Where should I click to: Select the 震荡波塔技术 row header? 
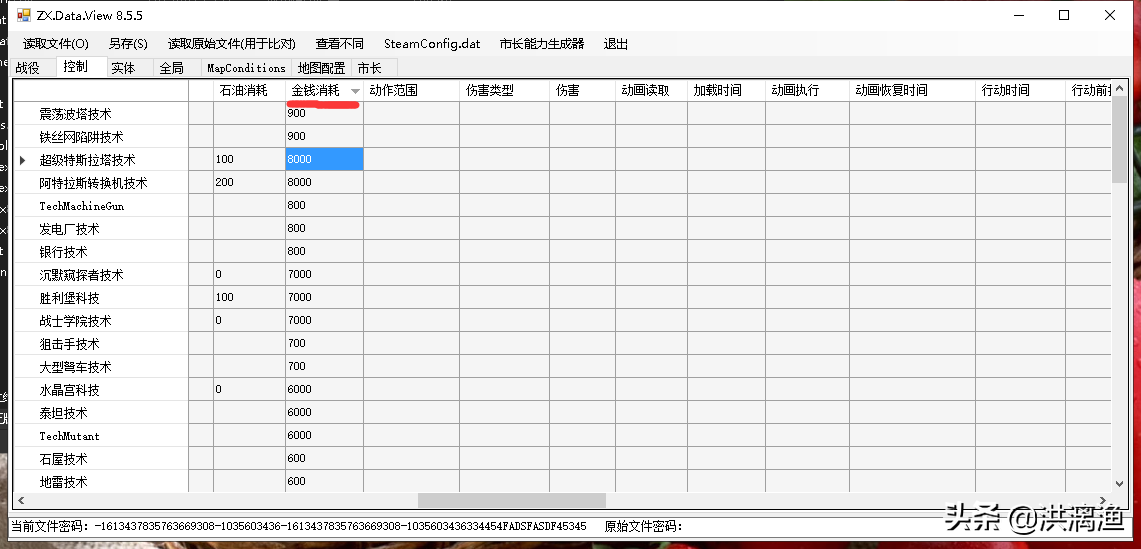click(x=101, y=114)
